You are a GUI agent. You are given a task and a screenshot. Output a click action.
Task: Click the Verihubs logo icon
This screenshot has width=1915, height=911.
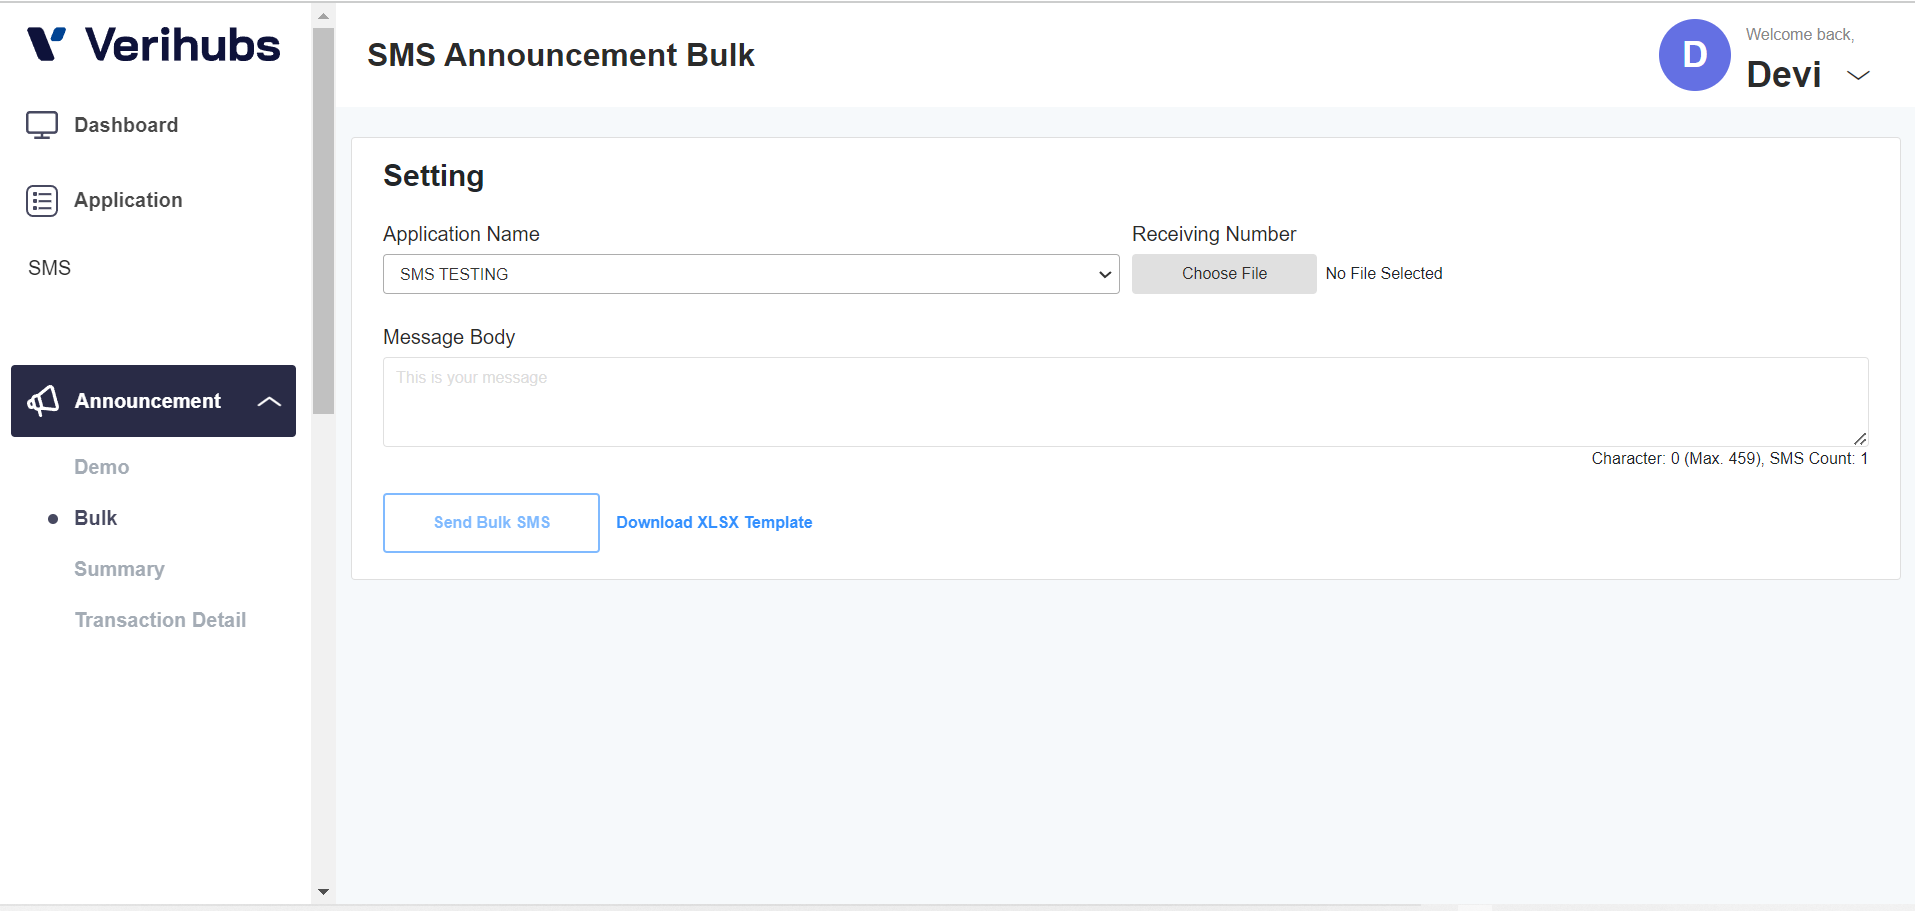tap(46, 45)
